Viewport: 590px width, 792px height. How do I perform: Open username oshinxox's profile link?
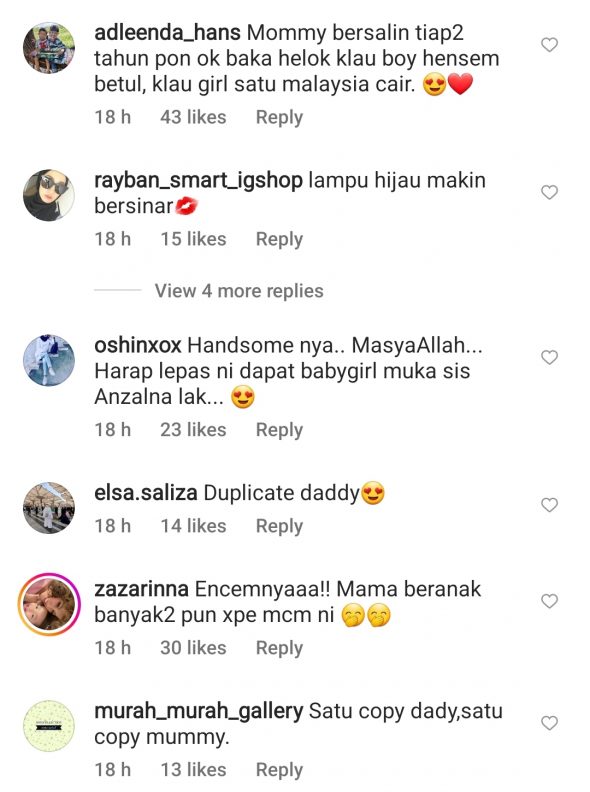137,345
